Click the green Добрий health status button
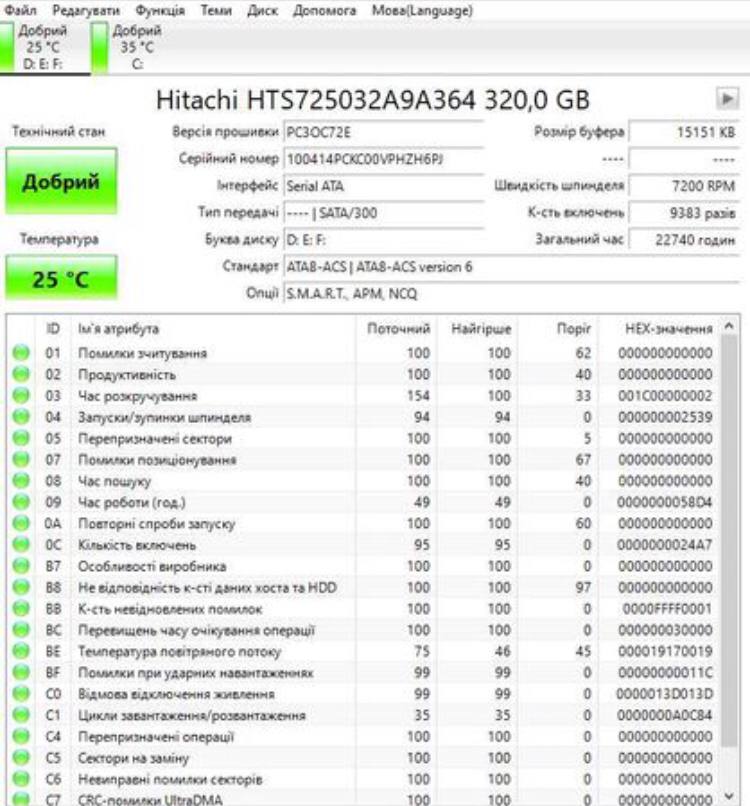Viewport: 750px width, 806px height. [61, 181]
